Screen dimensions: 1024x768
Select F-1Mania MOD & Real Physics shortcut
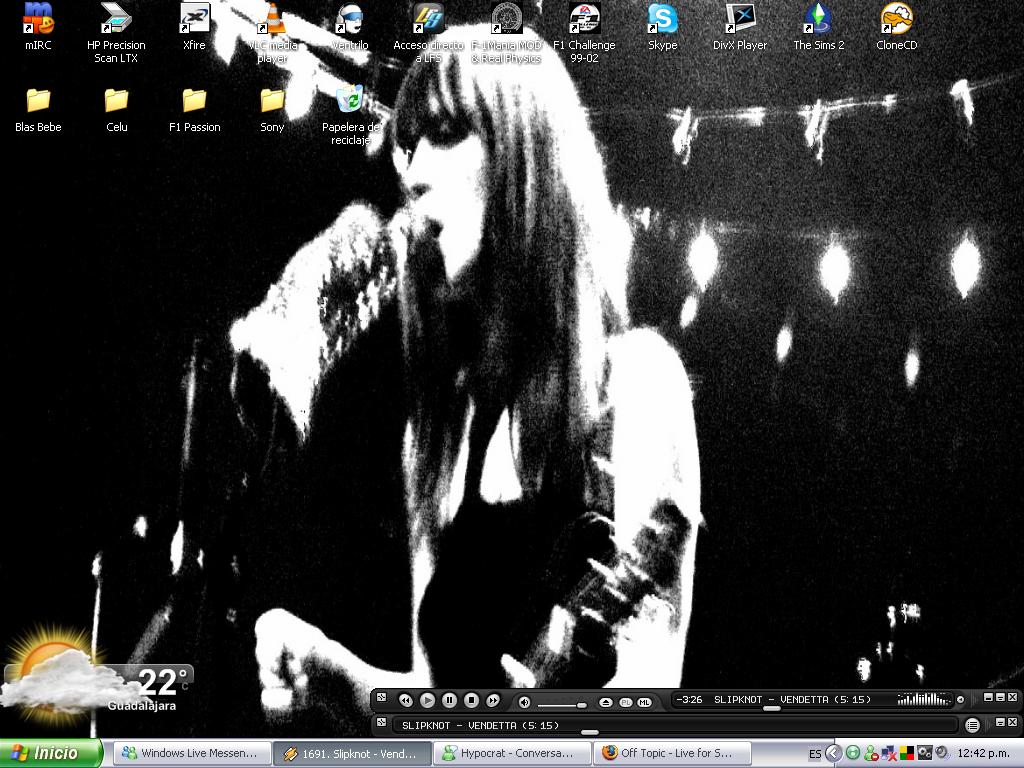506,31
